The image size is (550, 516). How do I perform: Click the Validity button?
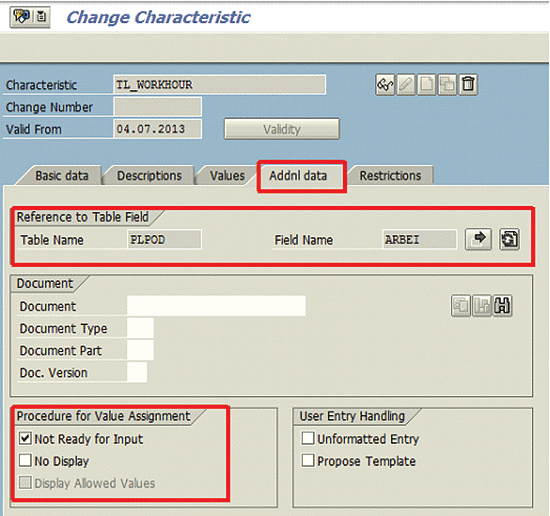(282, 129)
